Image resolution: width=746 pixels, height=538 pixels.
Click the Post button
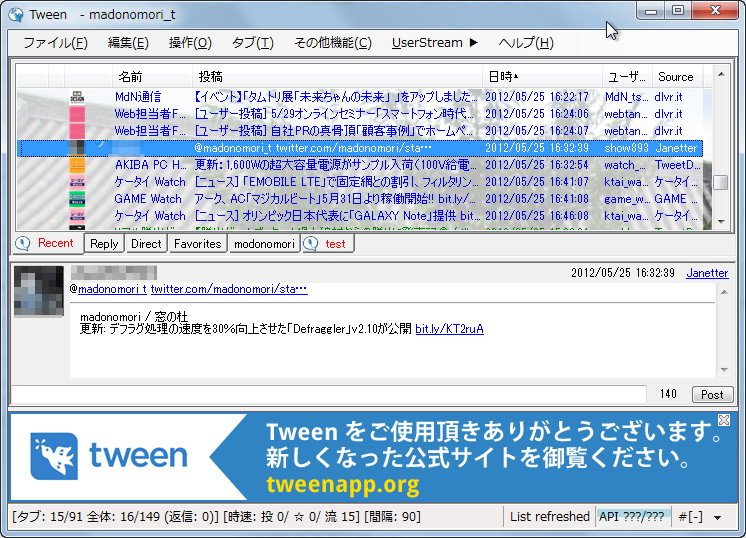tap(712, 394)
